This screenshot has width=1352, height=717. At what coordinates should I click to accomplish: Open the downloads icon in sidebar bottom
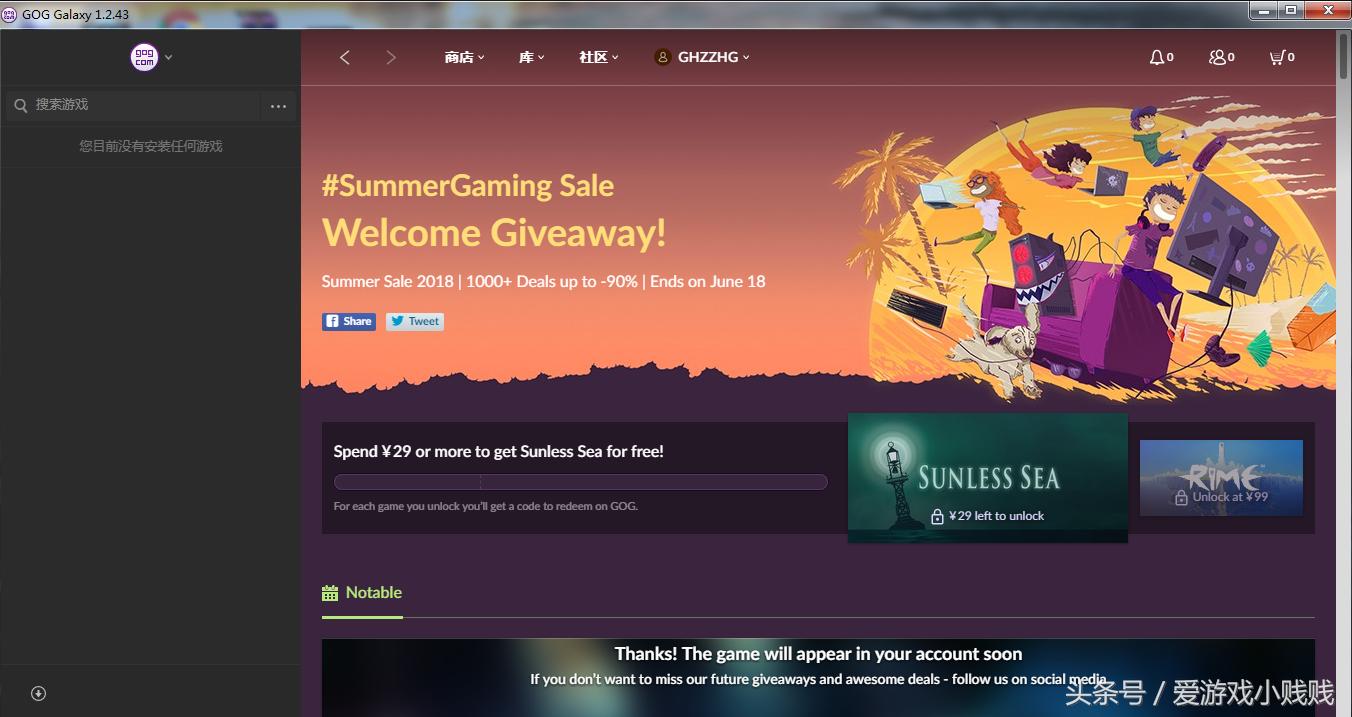[38, 693]
